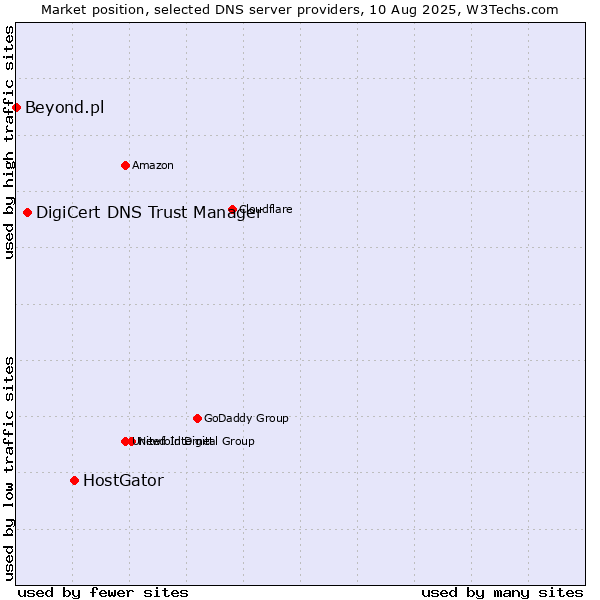Select the GoDaddy Group red data point
The width and height of the screenshot is (600, 600).
click(x=197, y=419)
